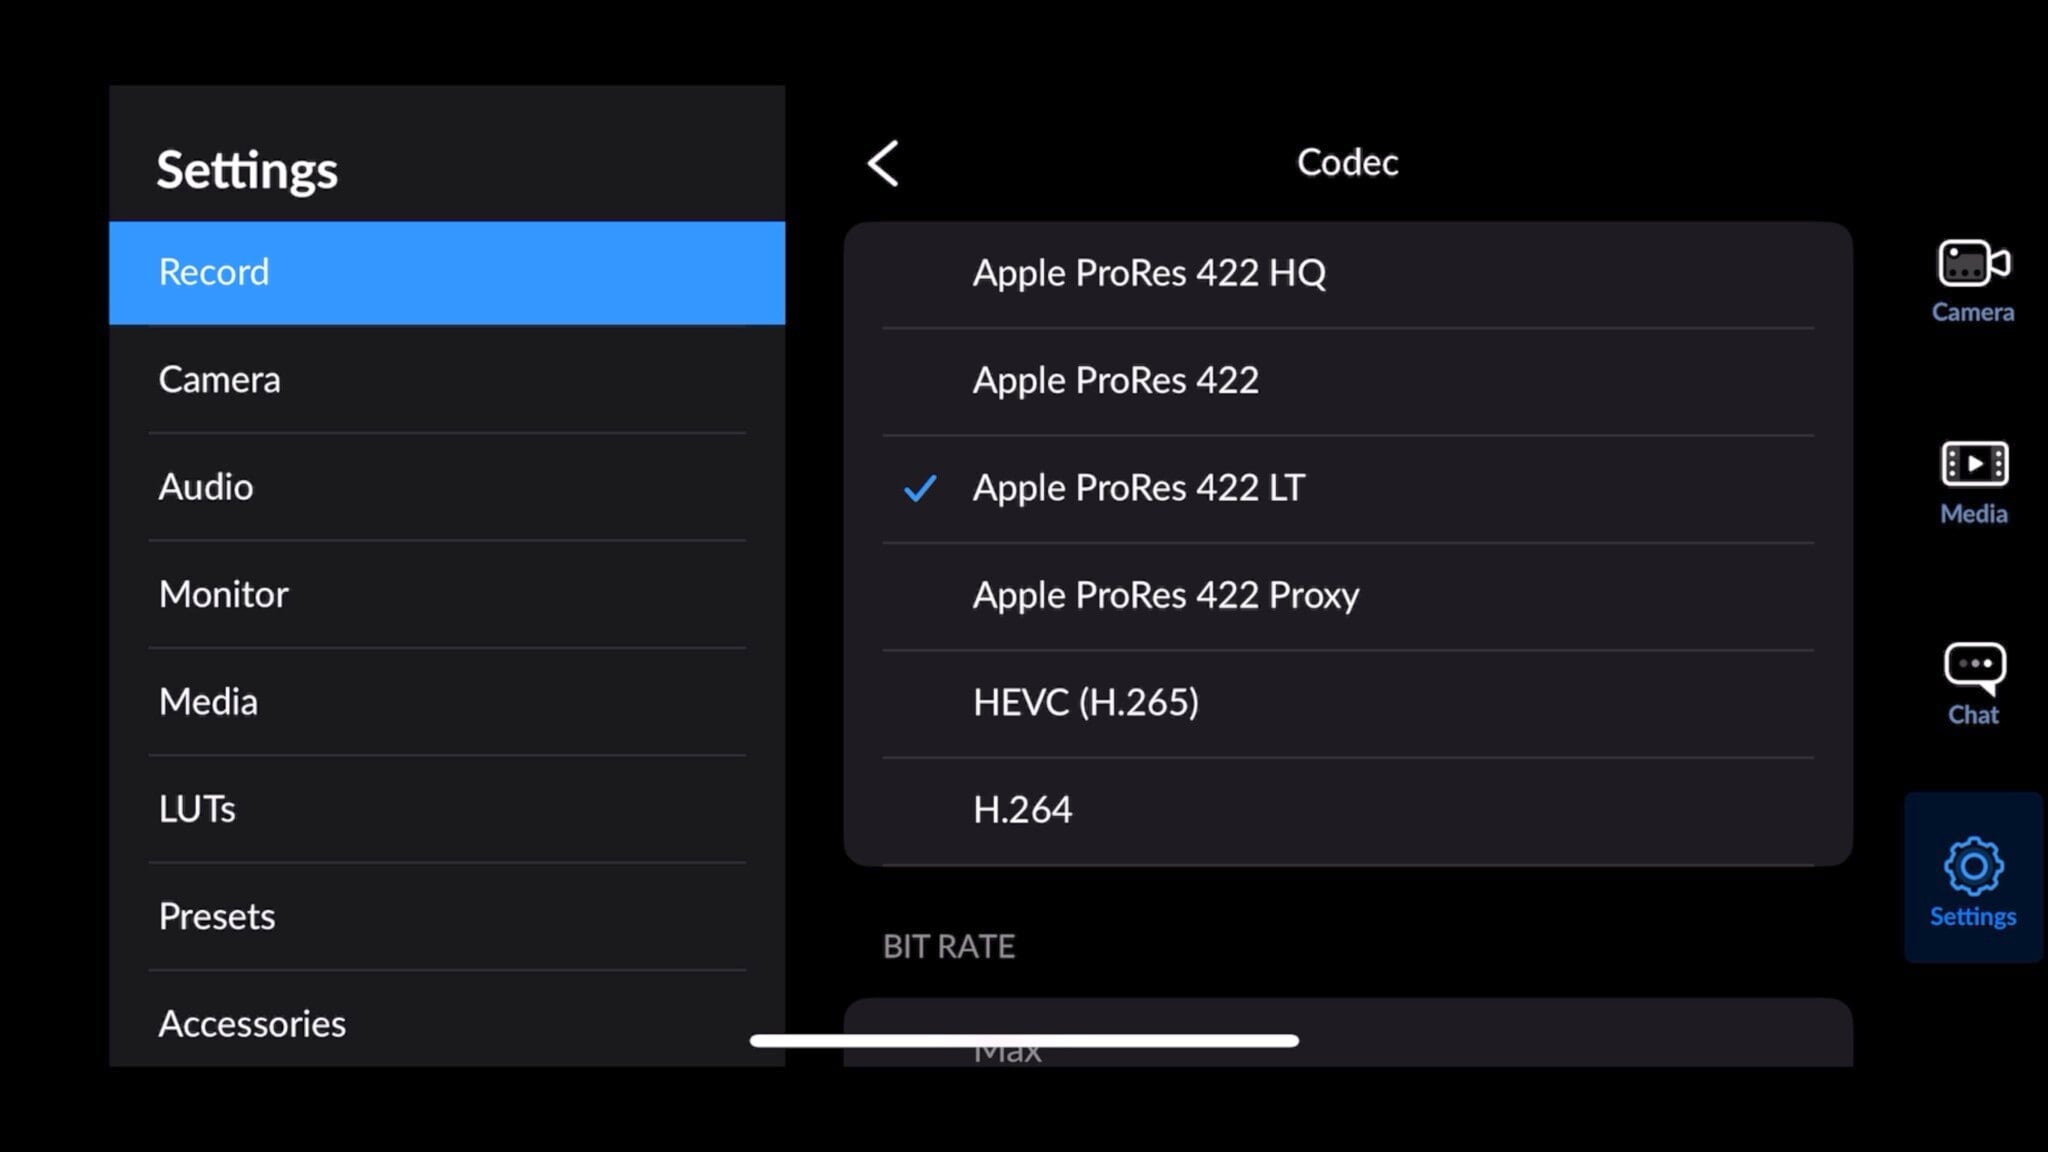The image size is (2048, 1152).
Task: Select Apple ProRes 422 HQ codec
Action: (x=1150, y=272)
